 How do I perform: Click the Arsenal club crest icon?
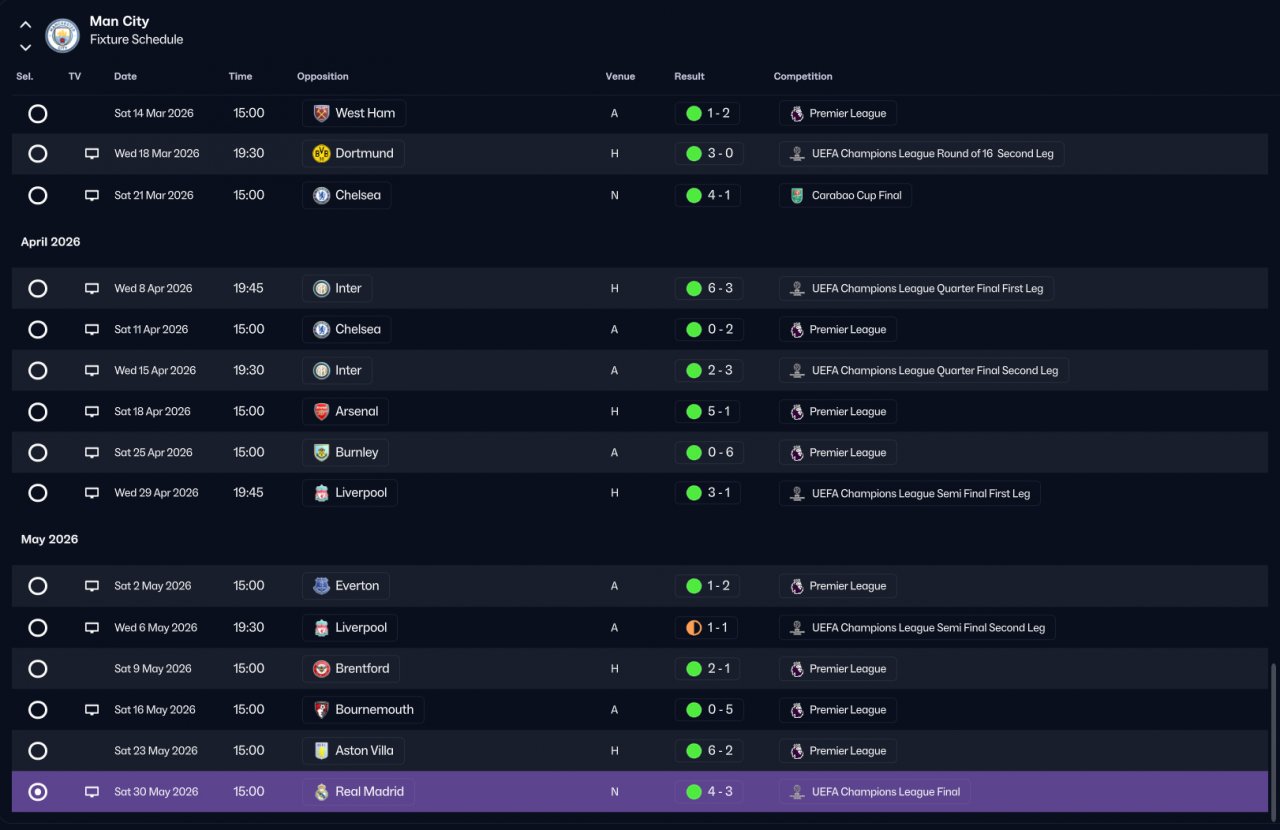[x=321, y=412]
